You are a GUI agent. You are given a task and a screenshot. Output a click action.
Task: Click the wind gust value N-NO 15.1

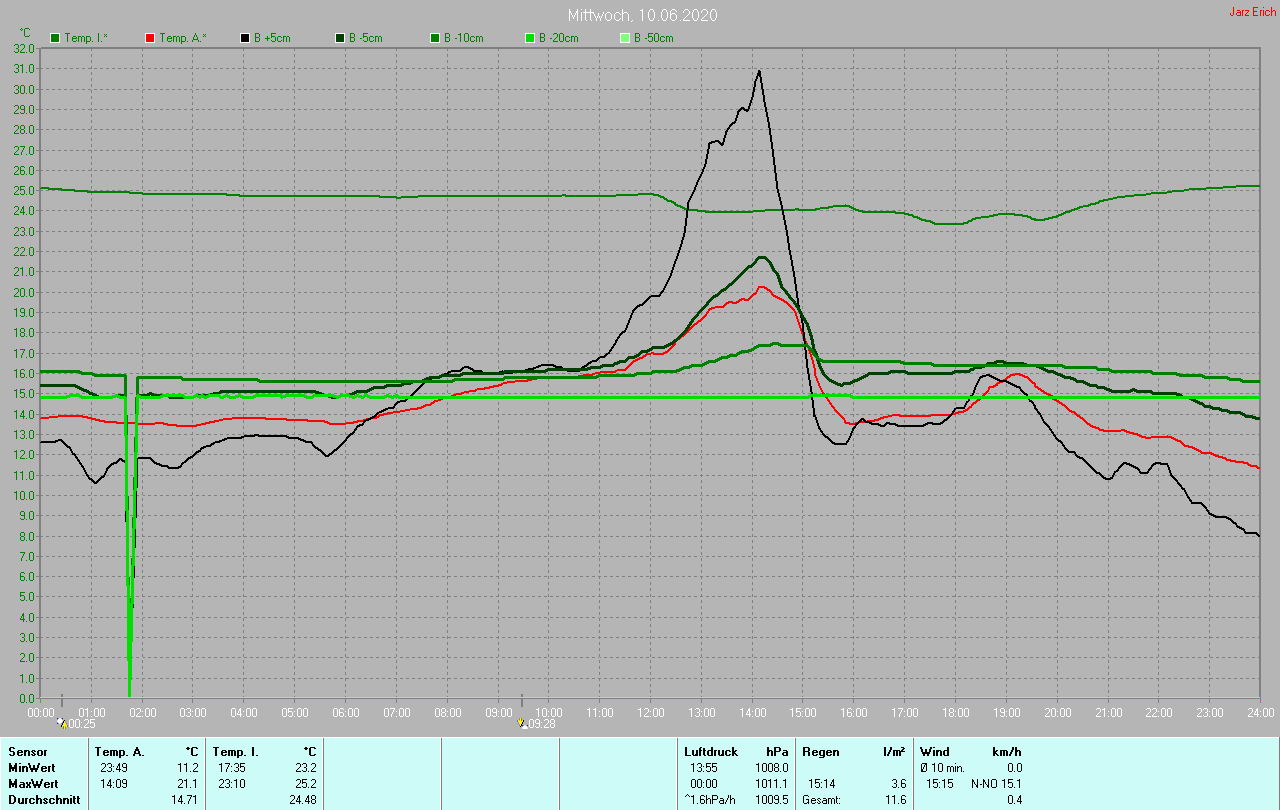tap(996, 783)
